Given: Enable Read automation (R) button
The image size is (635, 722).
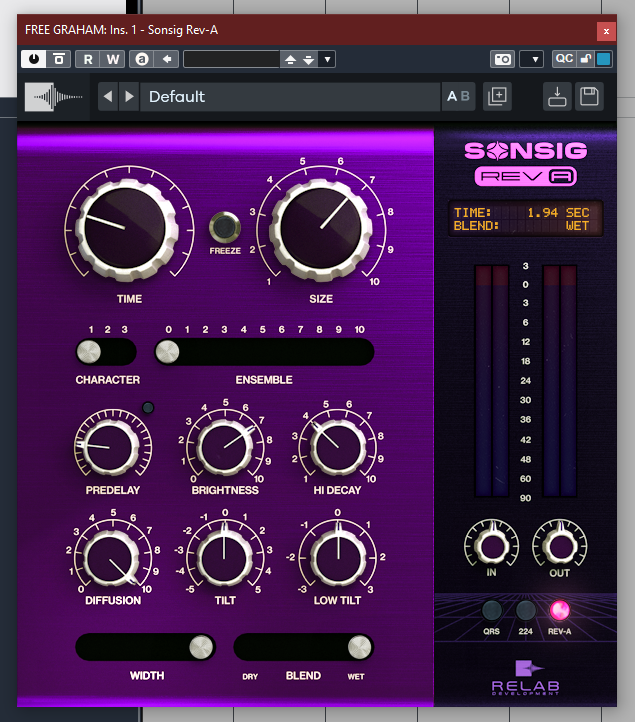Looking at the screenshot, I should (x=88, y=59).
